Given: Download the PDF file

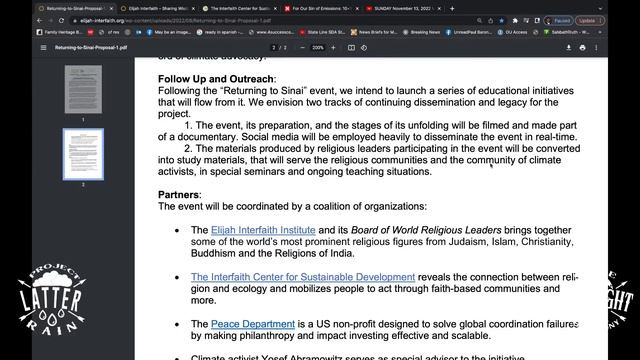Looking at the screenshot, I should (x=569, y=48).
